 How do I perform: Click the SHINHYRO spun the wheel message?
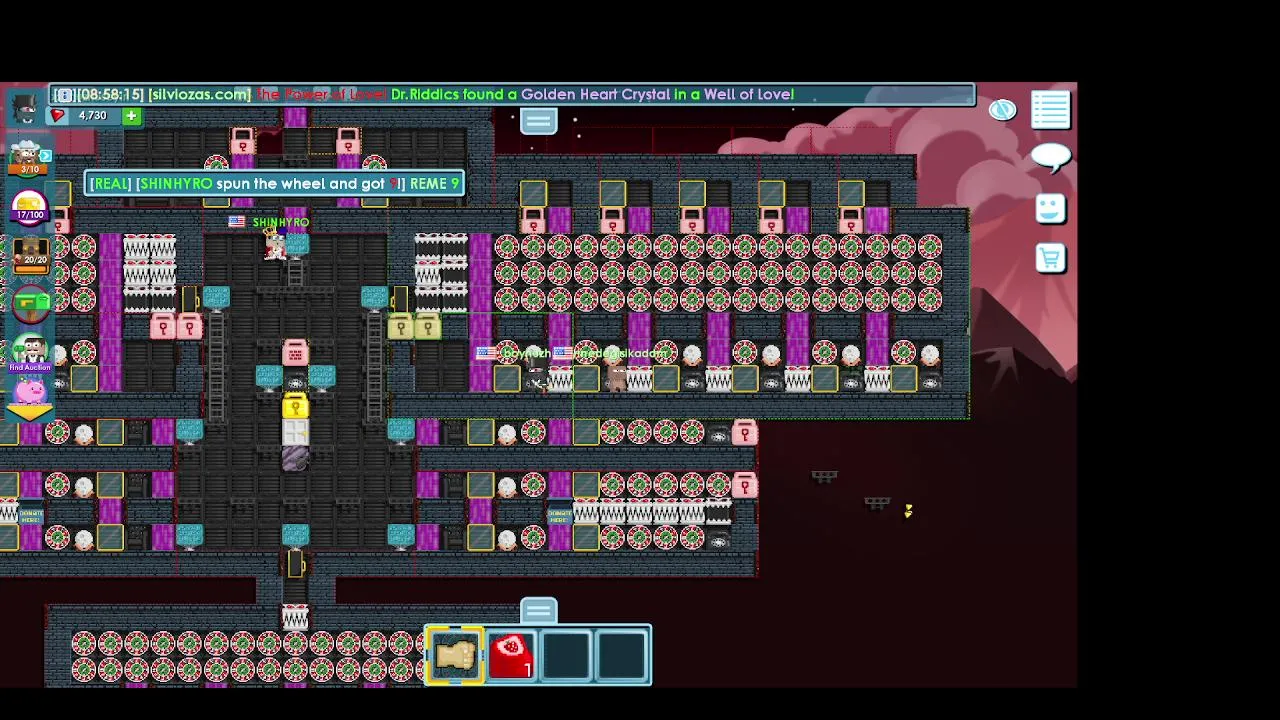(275, 184)
